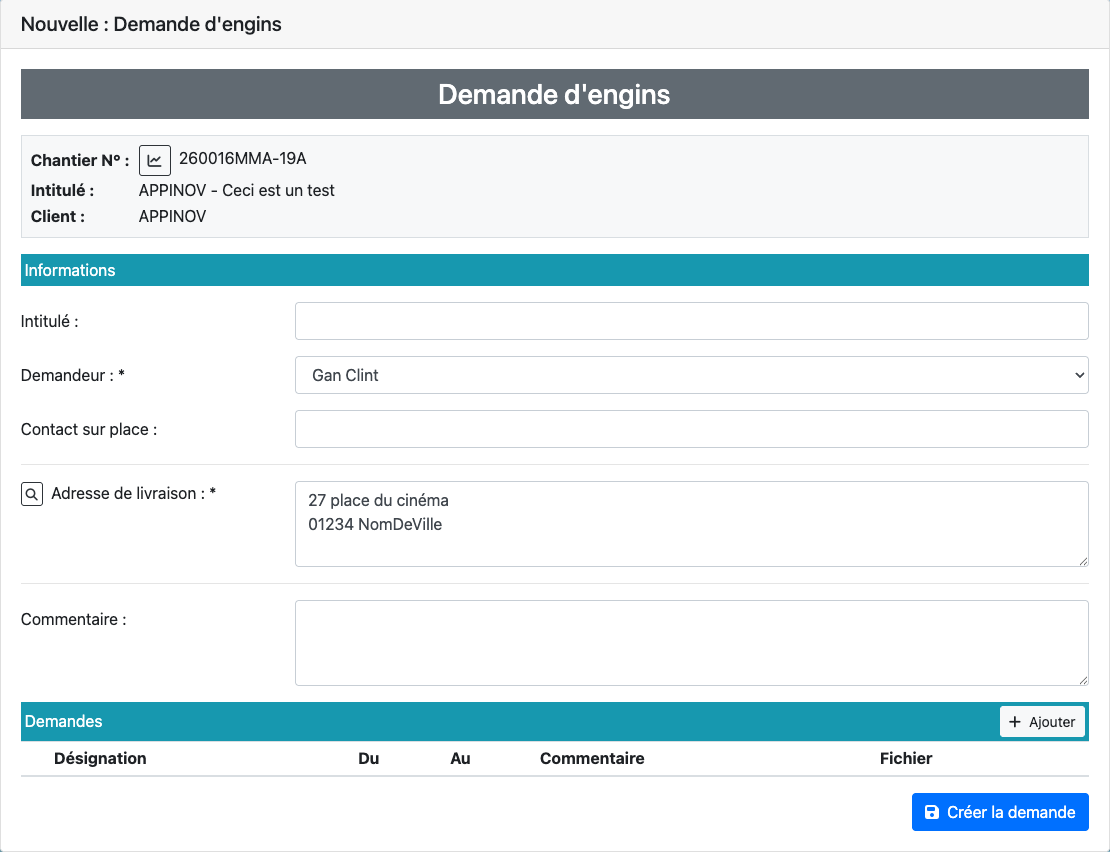1110x852 pixels.
Task: Click the delivery address text area
Action: 691,523
